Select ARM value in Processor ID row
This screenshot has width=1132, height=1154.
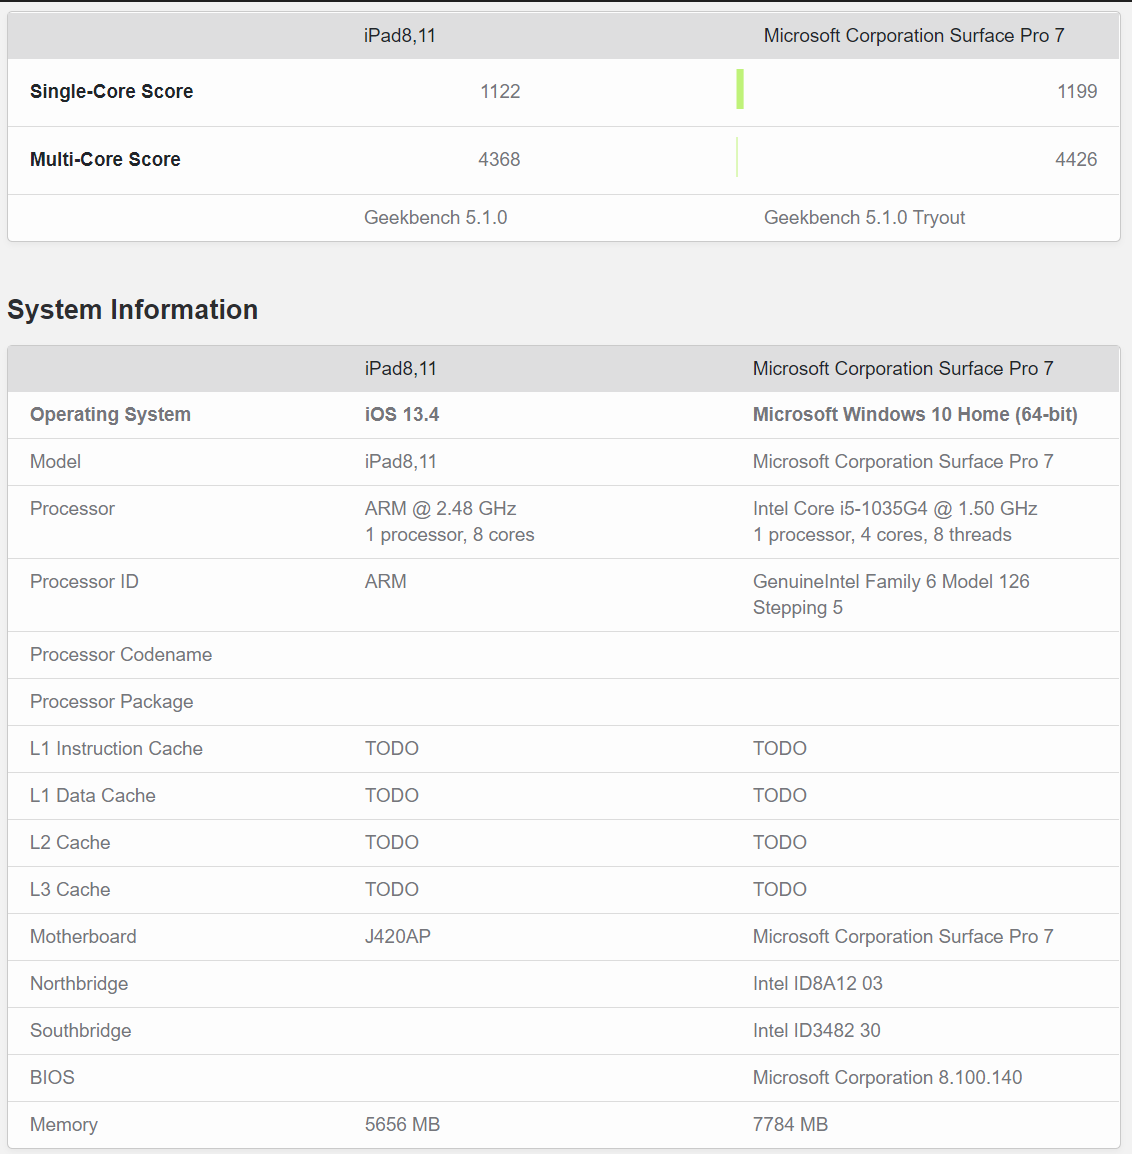[386, 581]
